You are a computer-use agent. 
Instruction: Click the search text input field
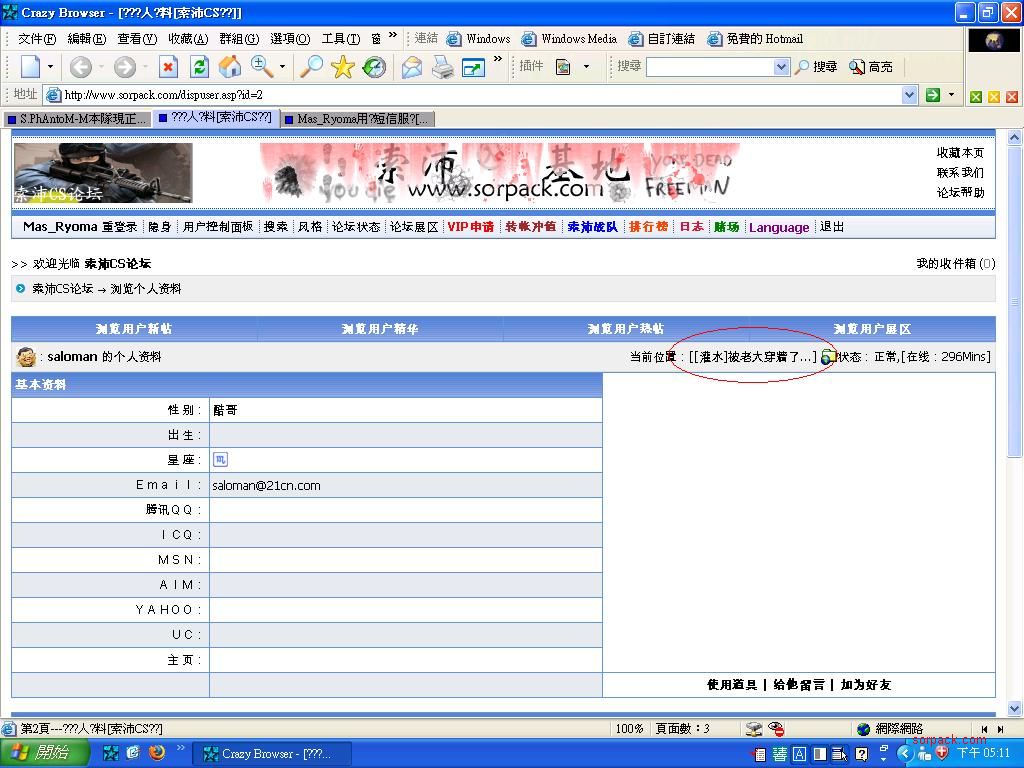coord(709,67)
